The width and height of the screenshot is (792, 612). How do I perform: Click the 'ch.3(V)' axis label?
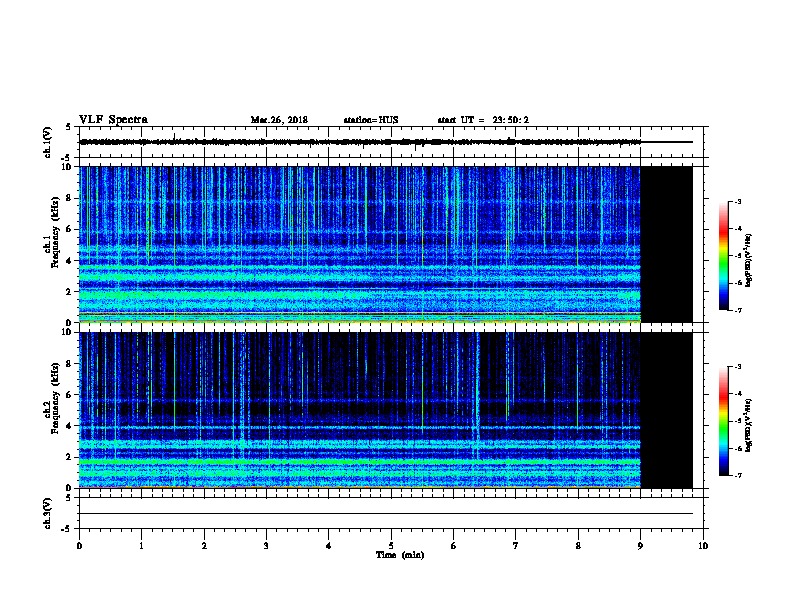(x=47, y=513)
